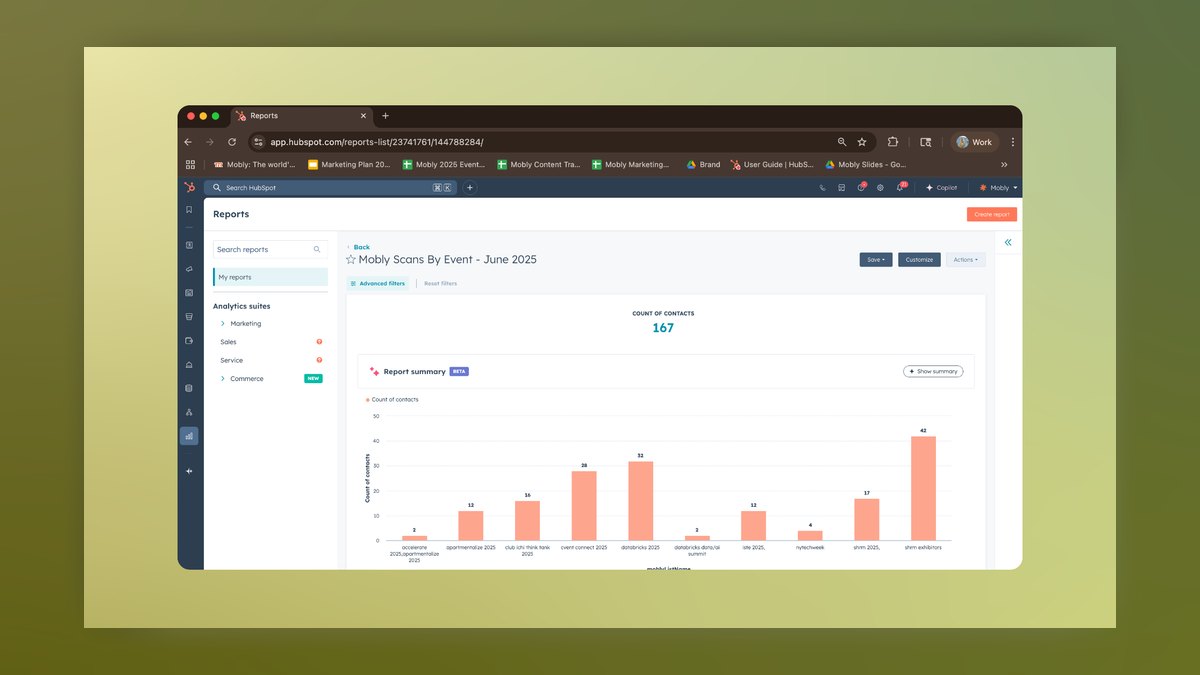Expand the right panel double-chevron
1200x675 pixels.
click(x=1008, y=242)
